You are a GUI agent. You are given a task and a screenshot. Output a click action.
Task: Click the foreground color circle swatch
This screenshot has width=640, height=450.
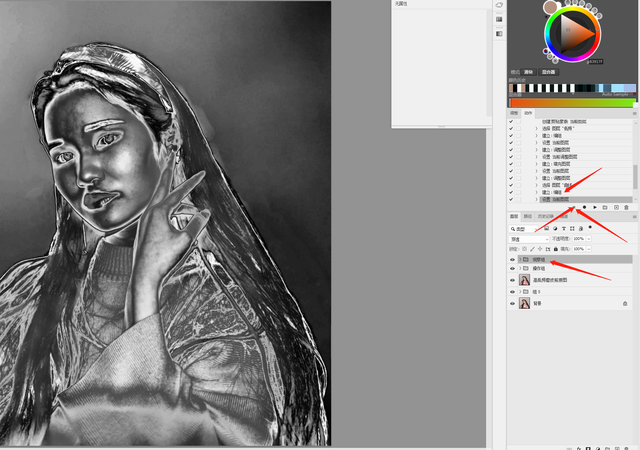(x=550, y=7)
